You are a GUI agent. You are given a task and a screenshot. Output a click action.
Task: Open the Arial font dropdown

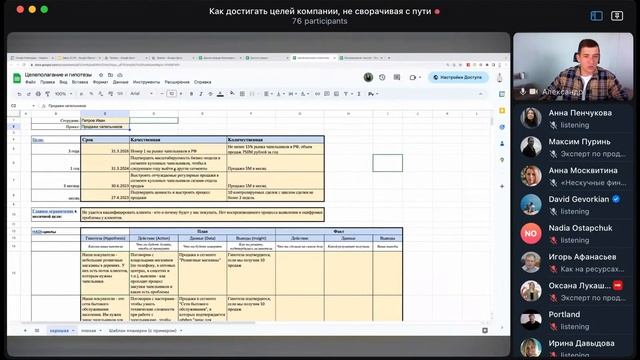click(141, 94)
